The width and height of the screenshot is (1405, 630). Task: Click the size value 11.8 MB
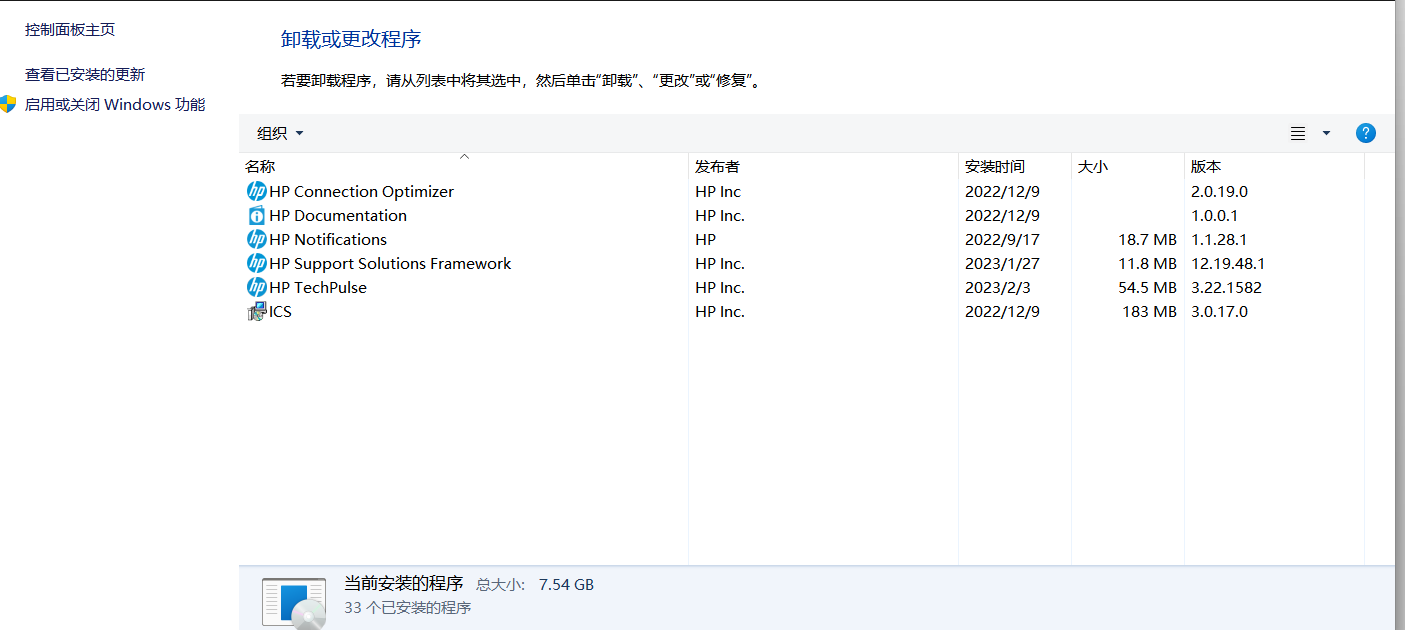(1147, 263)
